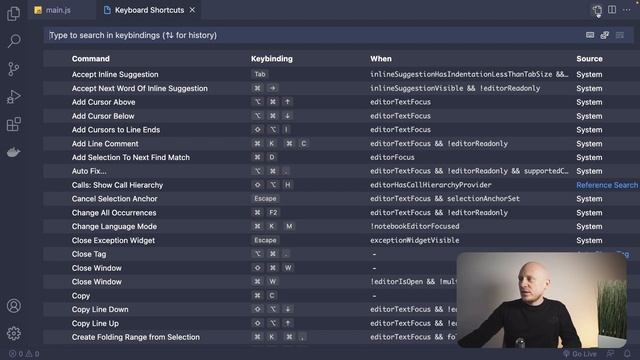Click Open Keyboard Shortcuts JSON icon
Image resolution: width=640 pixels, height=360 pixels.
pos(597,10)
